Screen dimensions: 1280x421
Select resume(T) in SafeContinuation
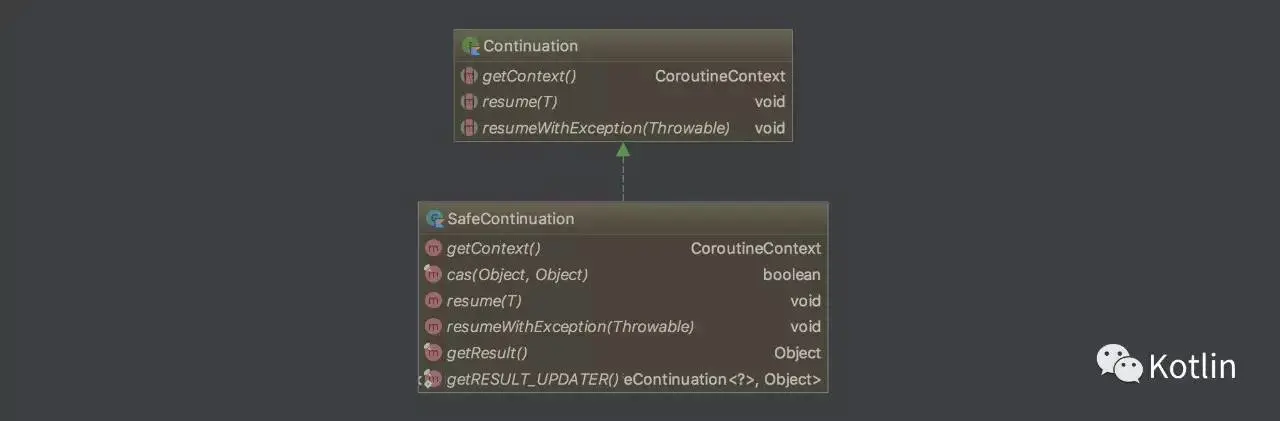pos(484,300)
